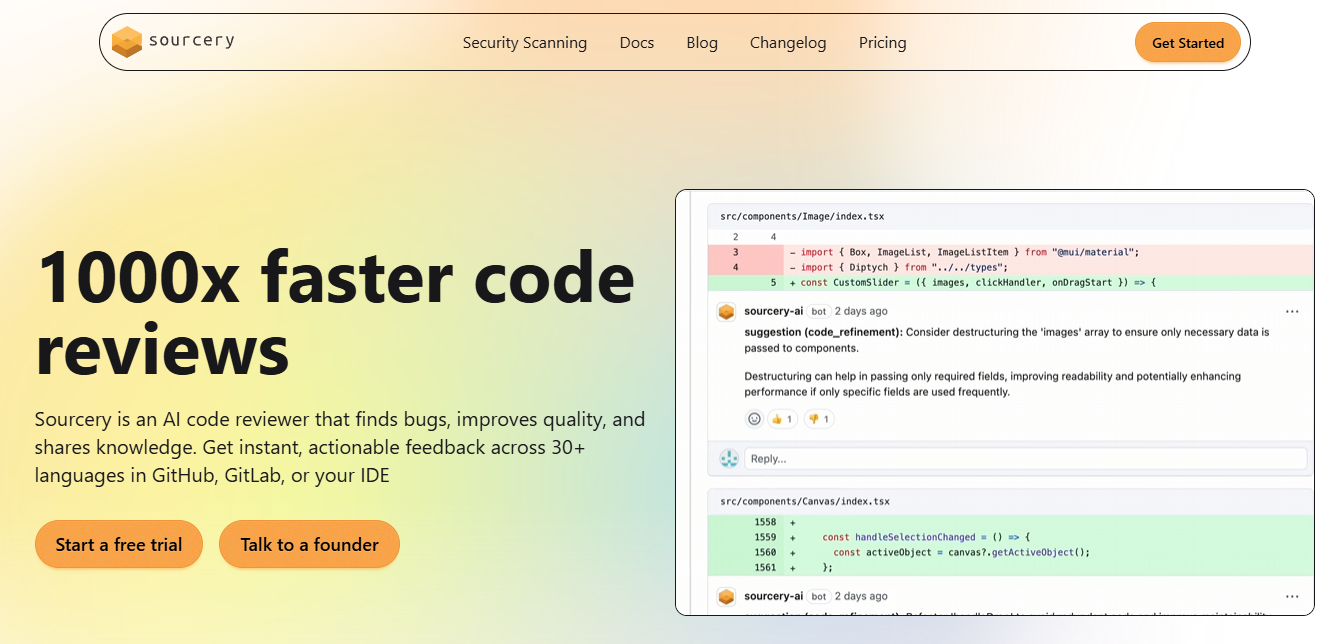This screenshot has width=1343, height=644.
Task: Open the Security Scanning page
Action: [x=524, y=43]
